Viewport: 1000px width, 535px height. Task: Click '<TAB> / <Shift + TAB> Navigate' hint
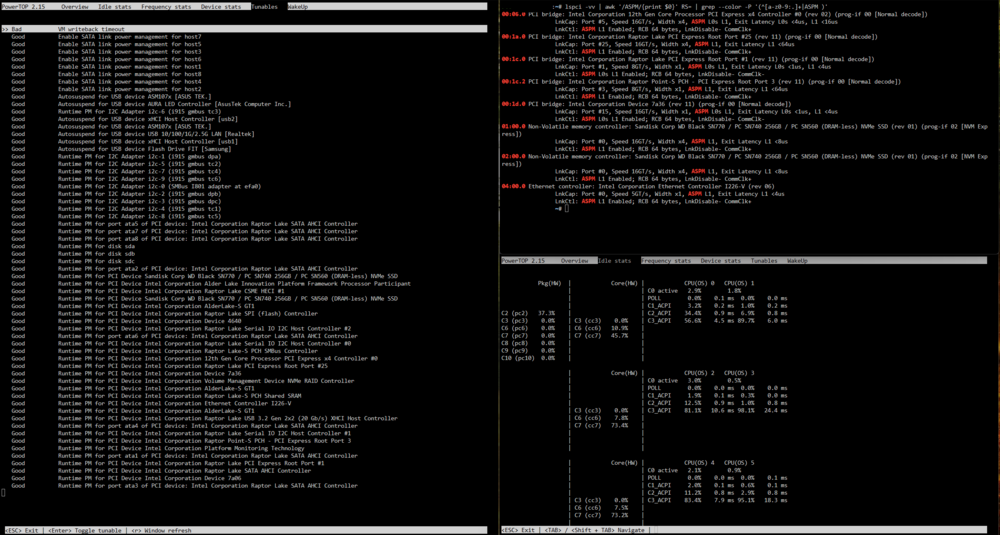(x=595, y=531)
